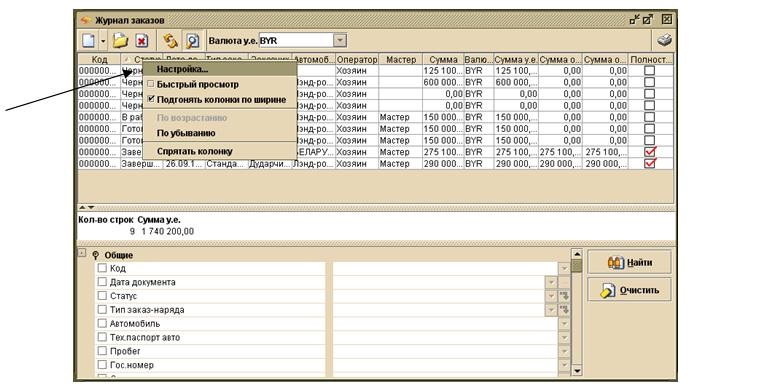The width and height of the screenshot is (774, 390).
Task: Enable the Тип заказ-наряда filter checkbox
Action: [102, 310]
